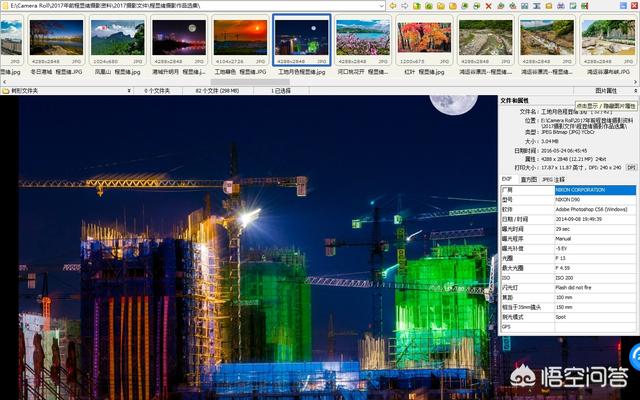Select the -5 EV exposure compensation row
Viewport: 640px width, 400px height.
[568, 249]
